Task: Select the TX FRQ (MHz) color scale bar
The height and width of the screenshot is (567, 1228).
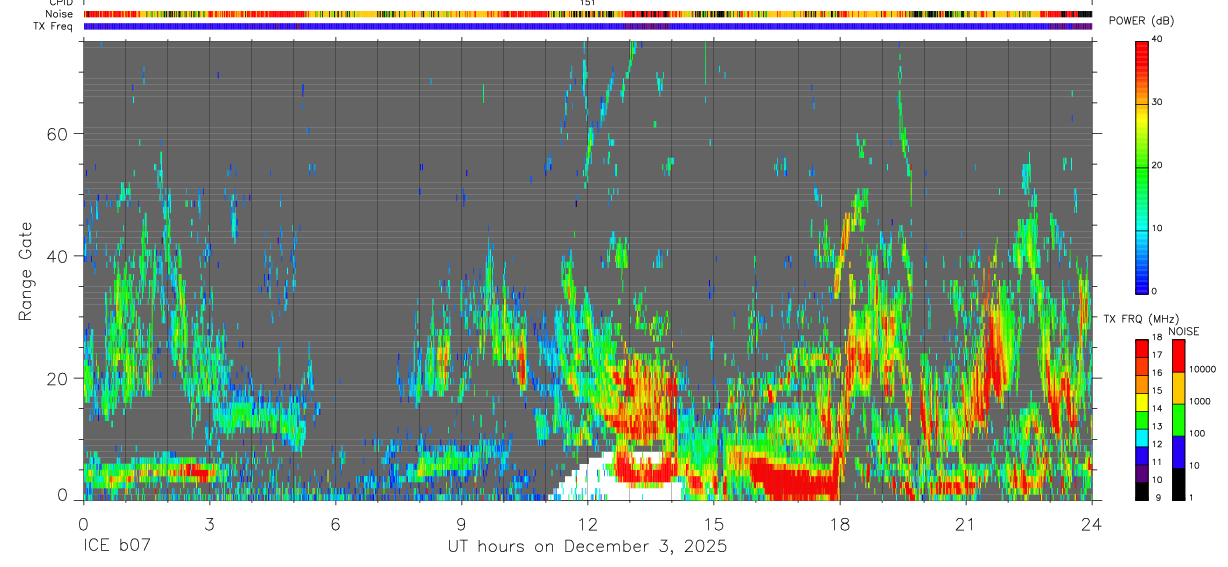Action: pyautogui.click(x=1142, y=419)
